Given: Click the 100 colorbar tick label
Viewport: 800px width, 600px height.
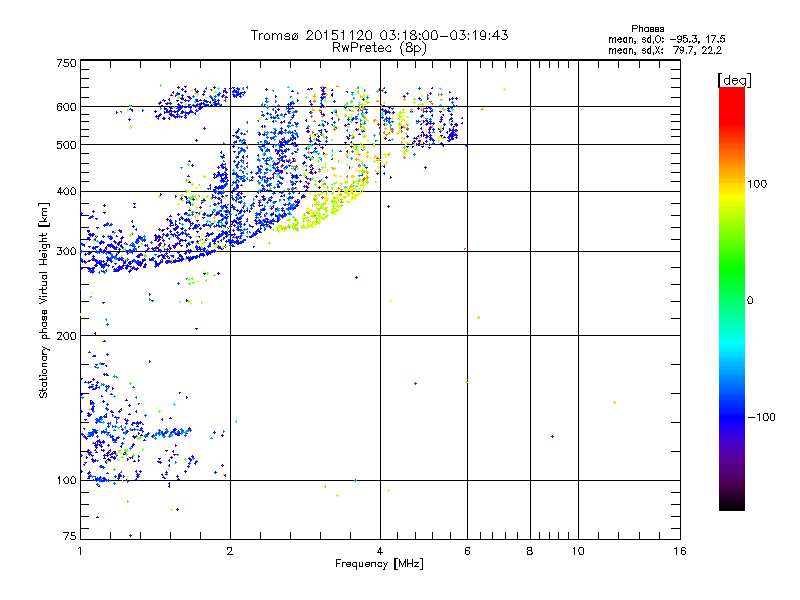Looking at the screenshot, I should (x=757, y=184).
